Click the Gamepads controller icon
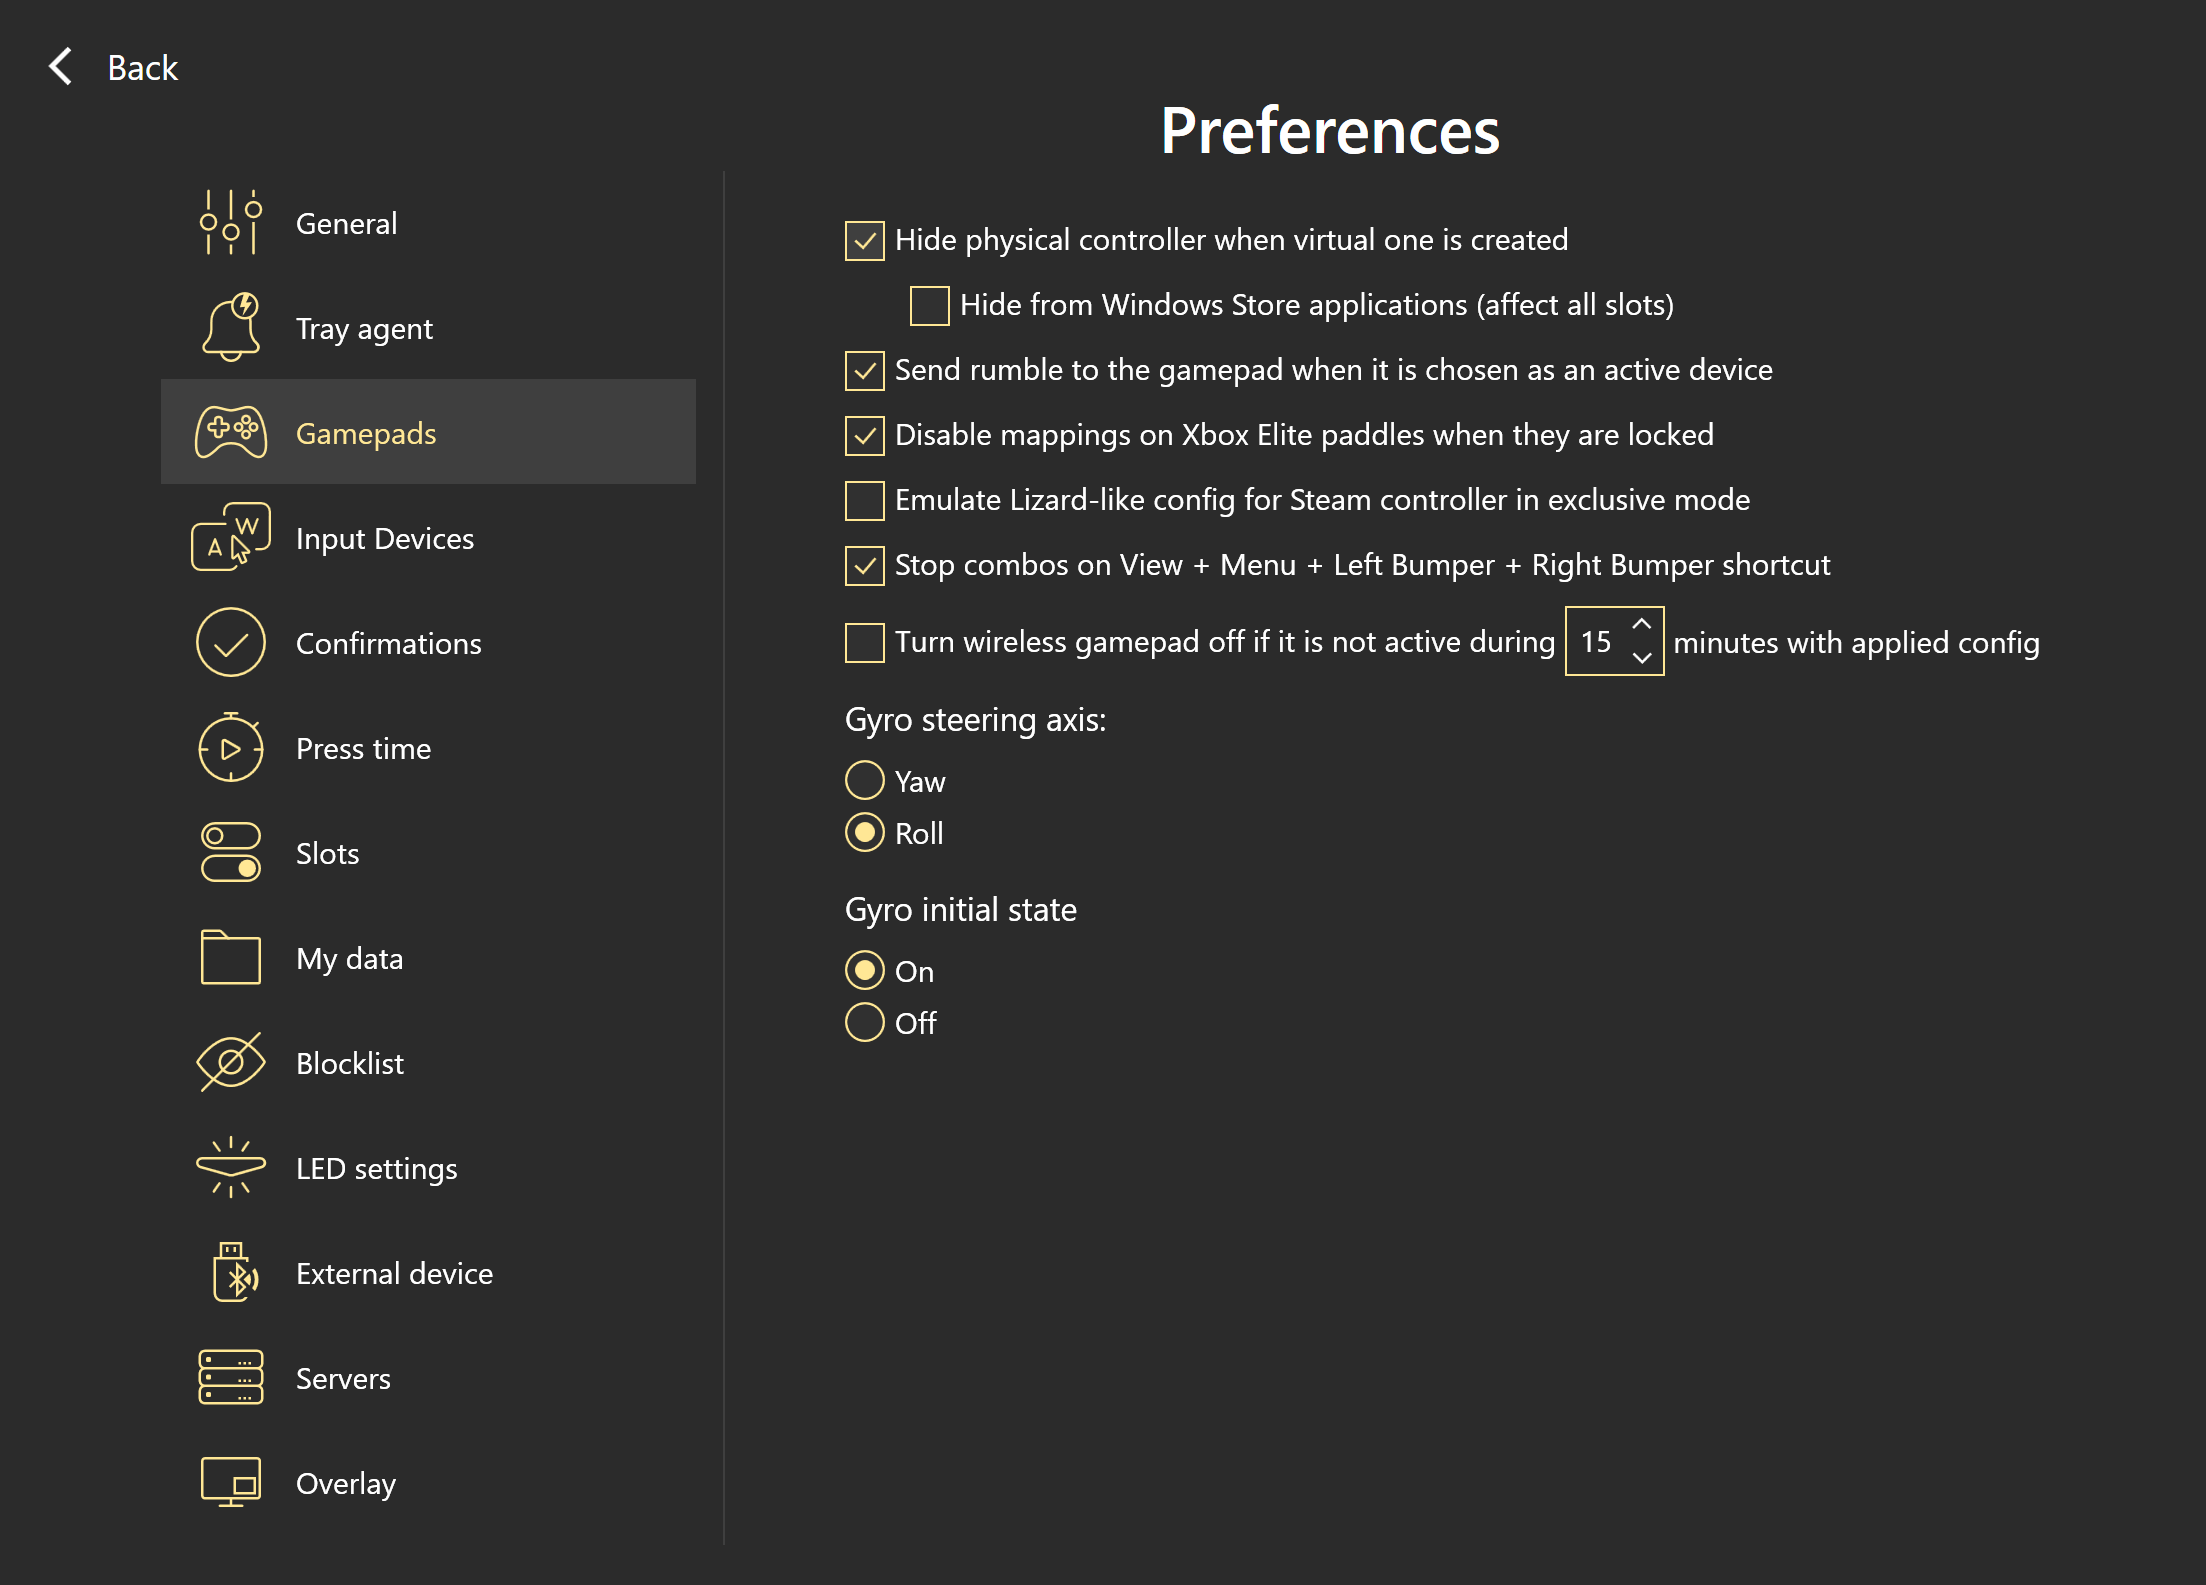2206x1585 pixels. point(231,433)
